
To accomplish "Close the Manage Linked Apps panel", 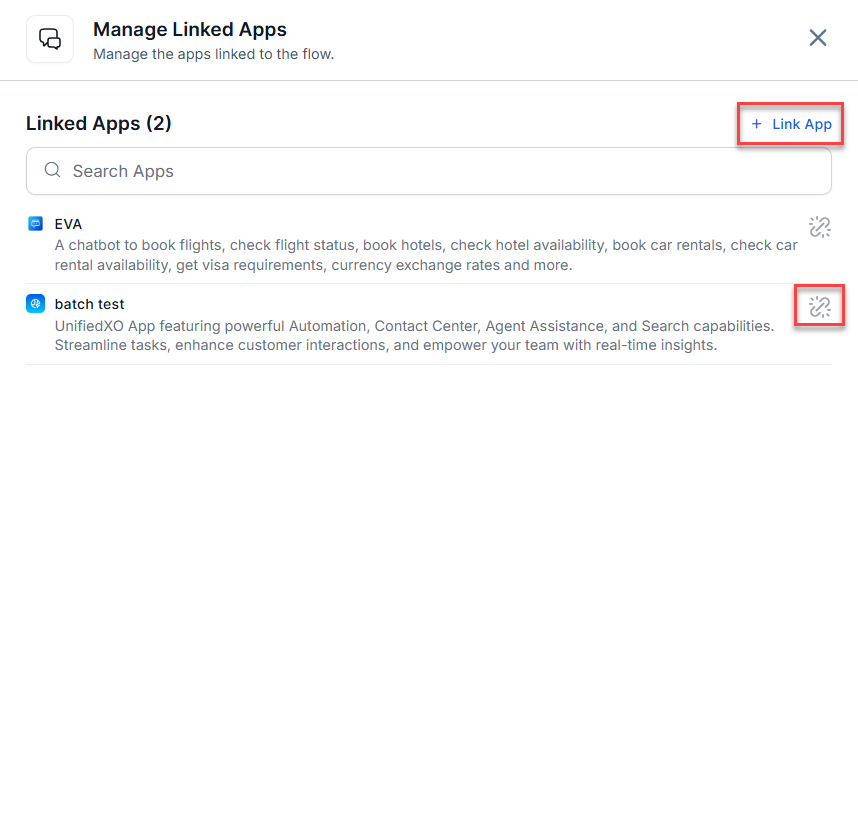I will click(817, 38).
